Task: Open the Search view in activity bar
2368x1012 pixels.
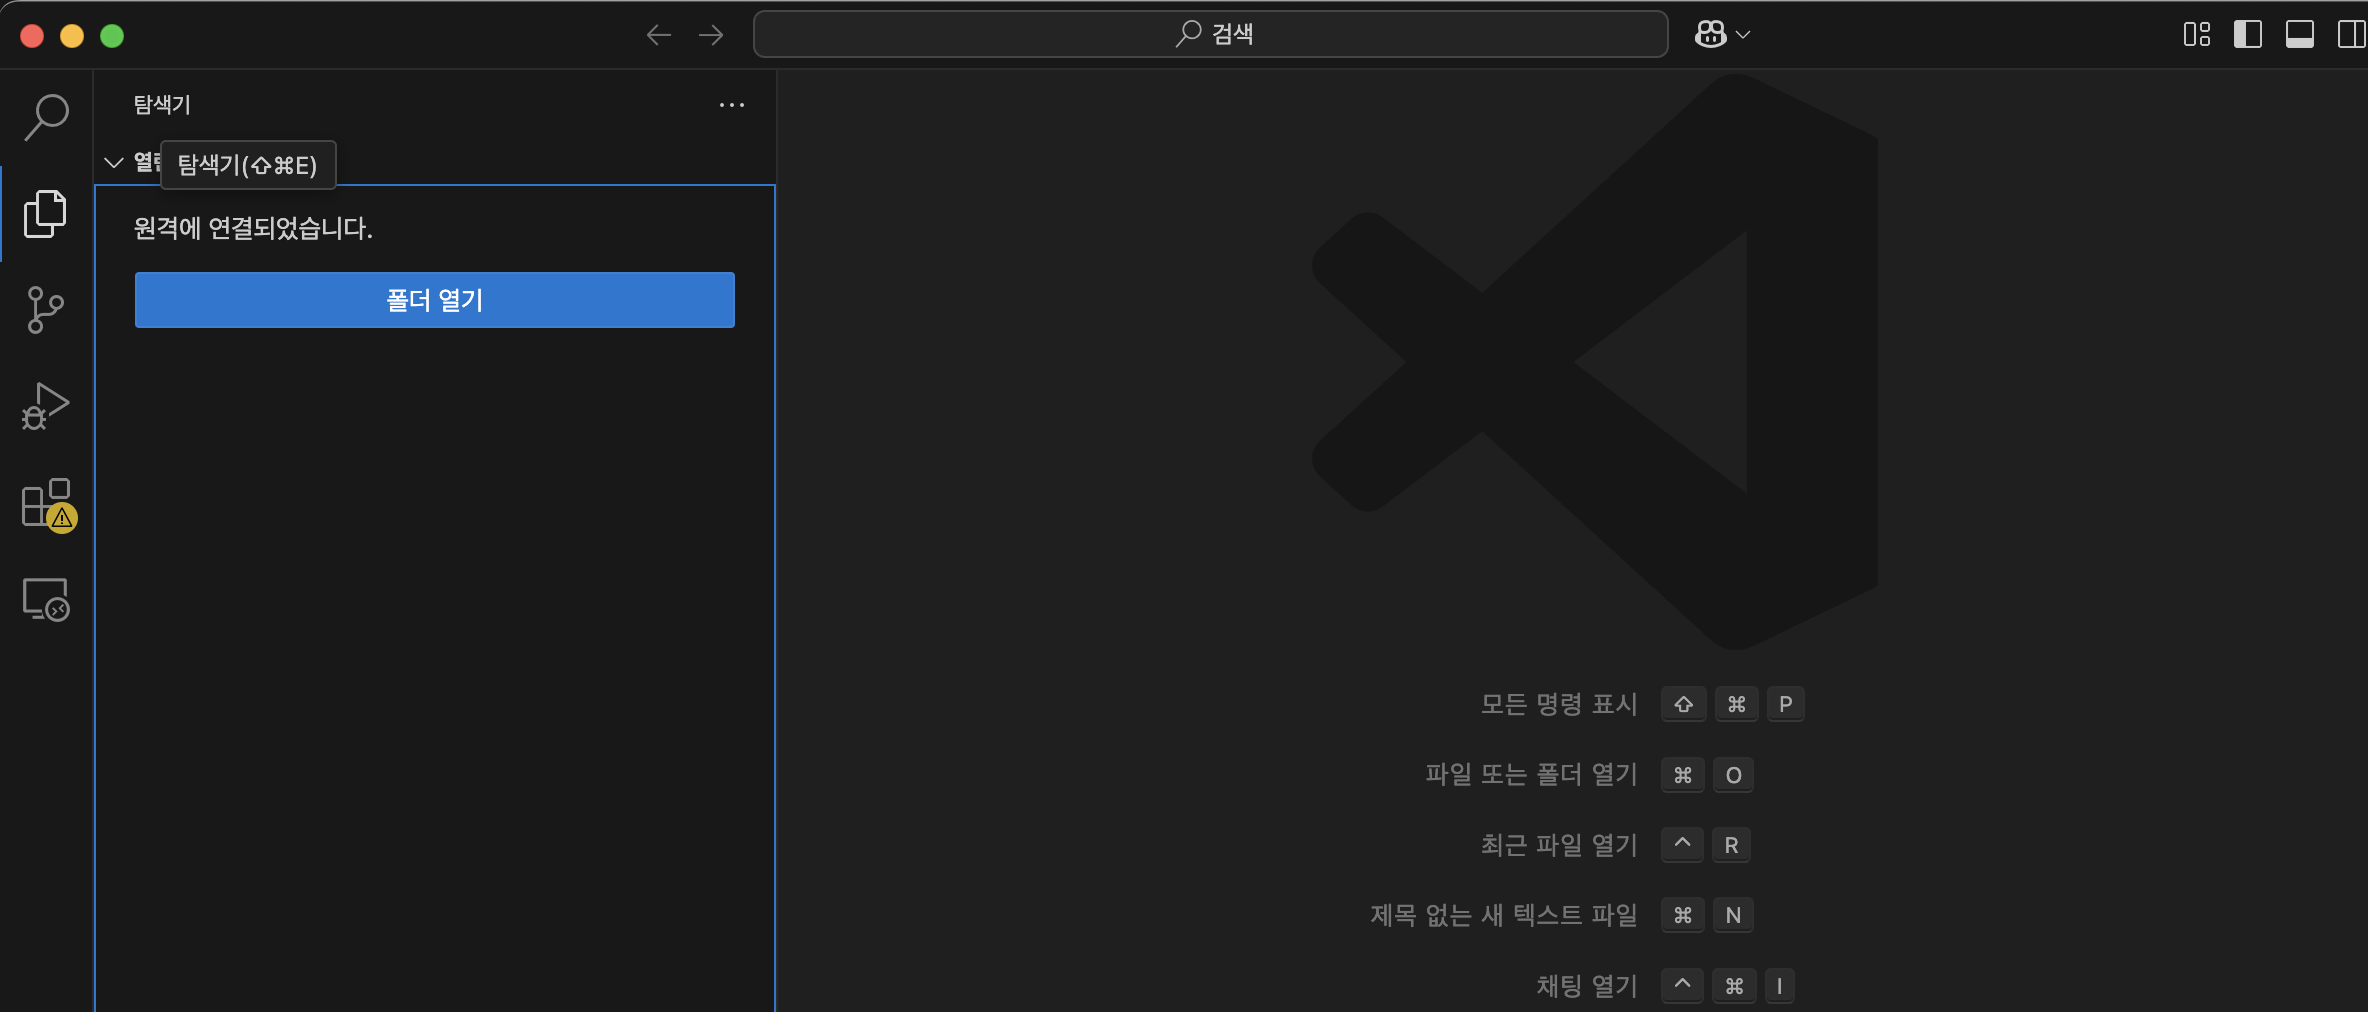Action: (x=46, y=117)
